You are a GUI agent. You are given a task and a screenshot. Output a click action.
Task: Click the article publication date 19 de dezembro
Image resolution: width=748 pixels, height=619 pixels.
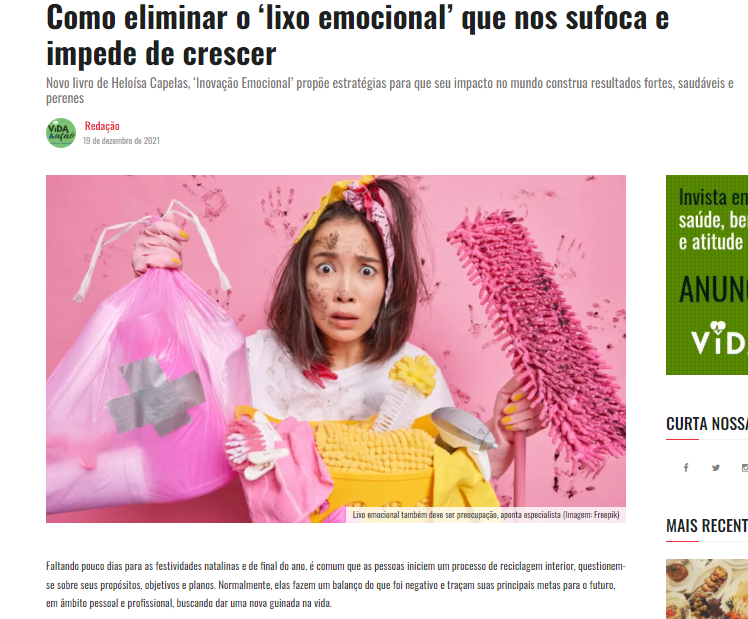coord(121,141)
